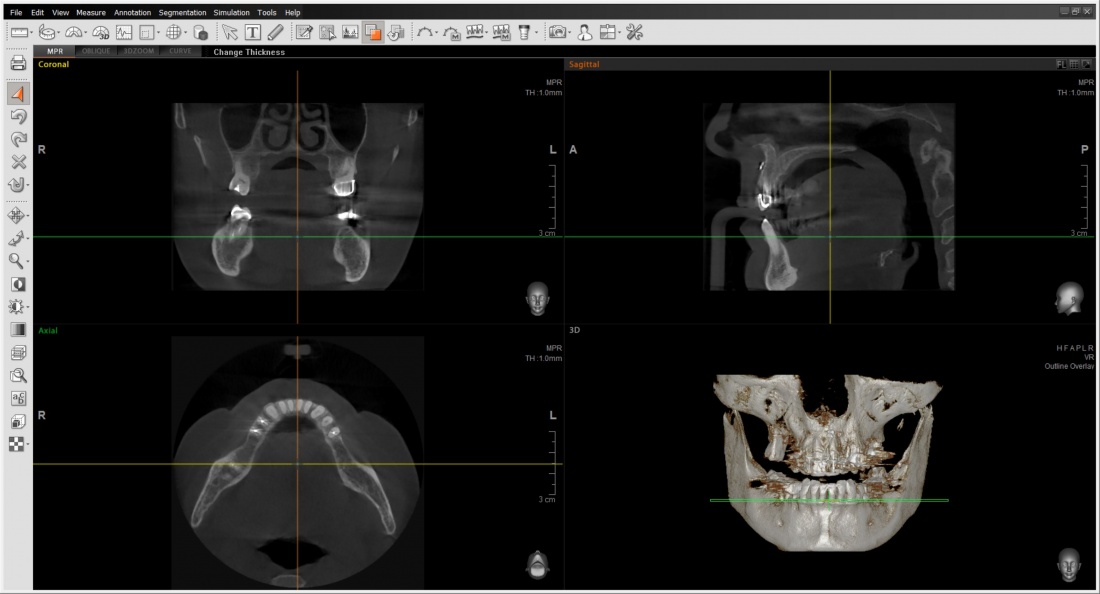Click the grayscale gradient icon in the sidebar
The height and width of the screenshot is (594, 1100).
click(x=18, y=329)
